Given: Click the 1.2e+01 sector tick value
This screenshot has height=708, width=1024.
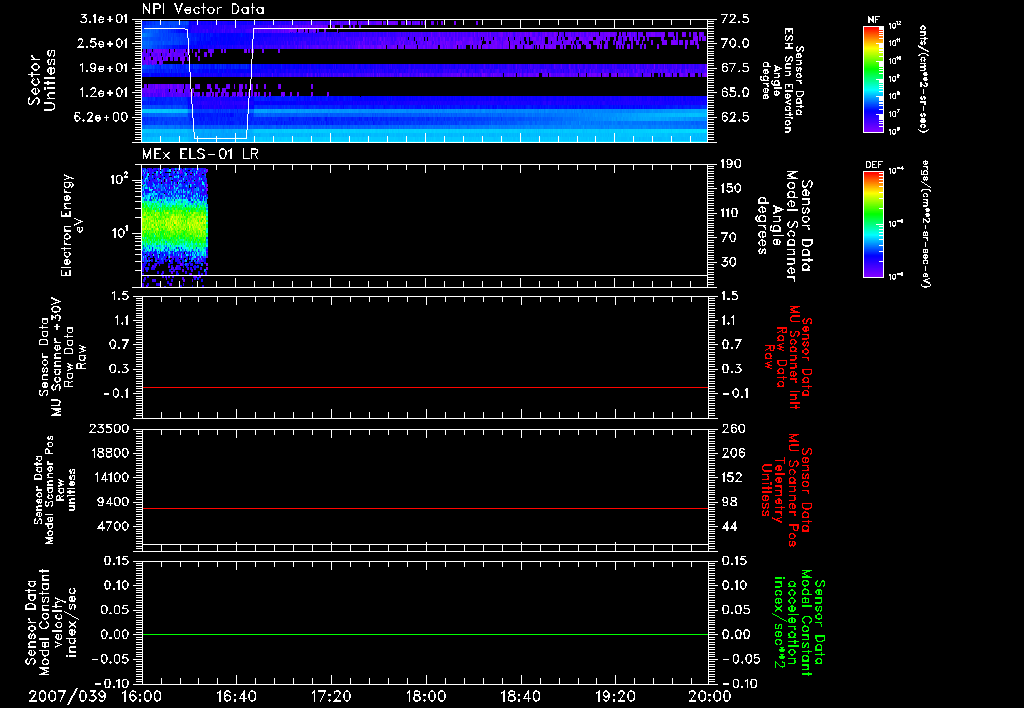Looking at the screenshot, I should 104,93.
